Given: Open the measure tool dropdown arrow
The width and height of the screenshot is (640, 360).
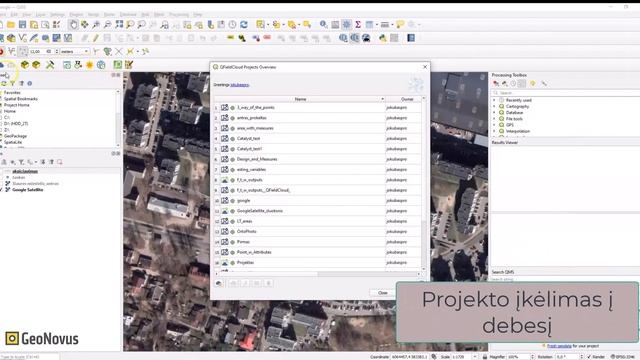Looking at the screenshot, I should [x=392, y=25].
